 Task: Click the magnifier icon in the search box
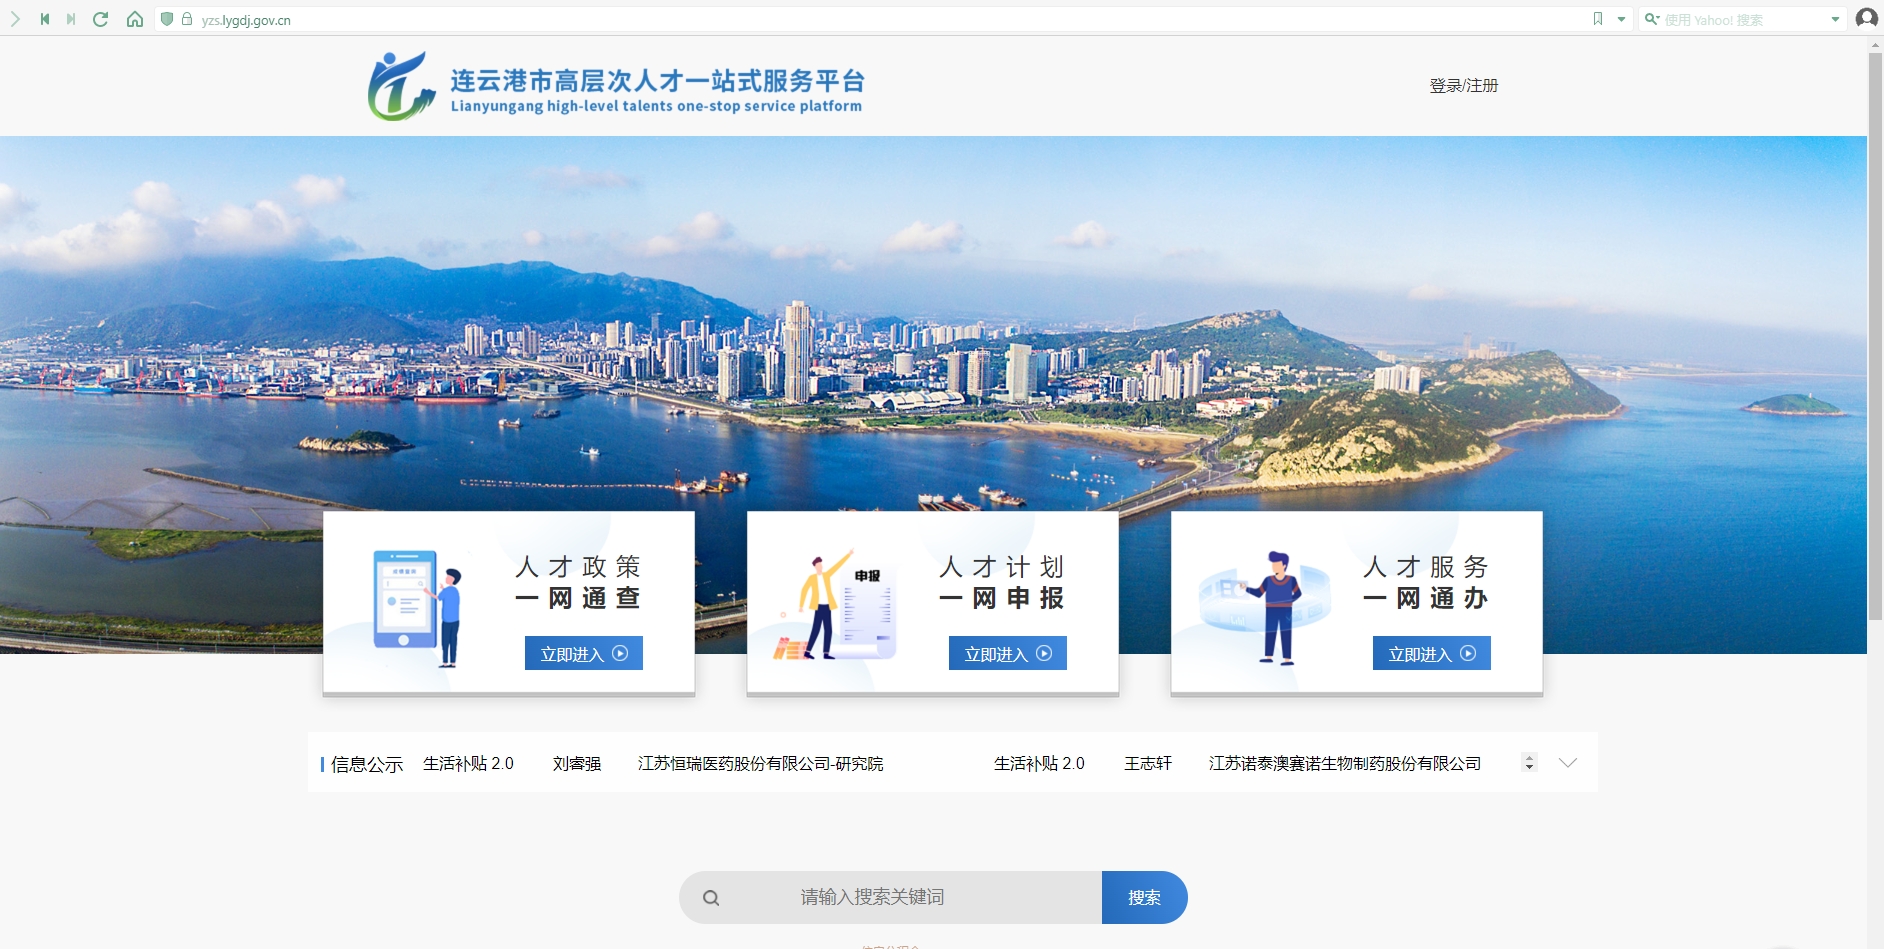(711, 896)
